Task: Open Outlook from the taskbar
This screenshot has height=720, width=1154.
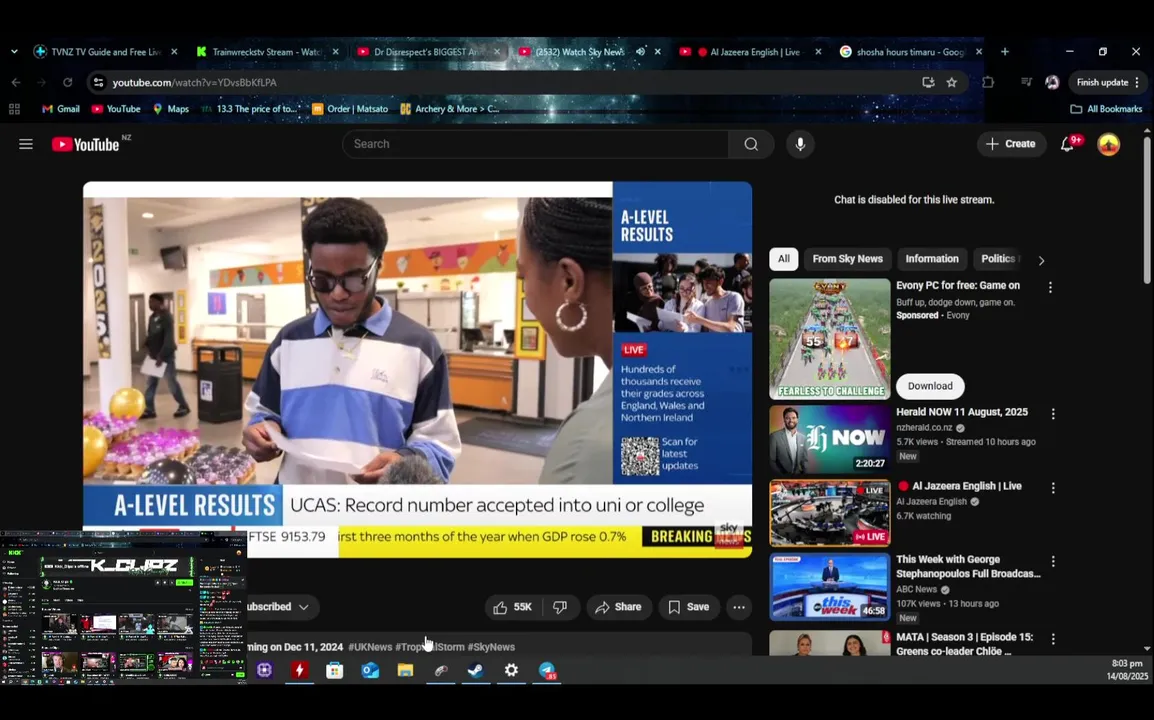Action: click(x=370, y=671)
